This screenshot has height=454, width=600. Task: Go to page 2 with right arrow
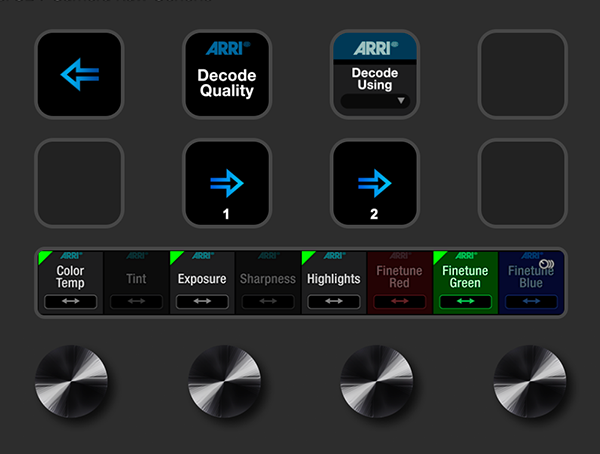point(375,183)
